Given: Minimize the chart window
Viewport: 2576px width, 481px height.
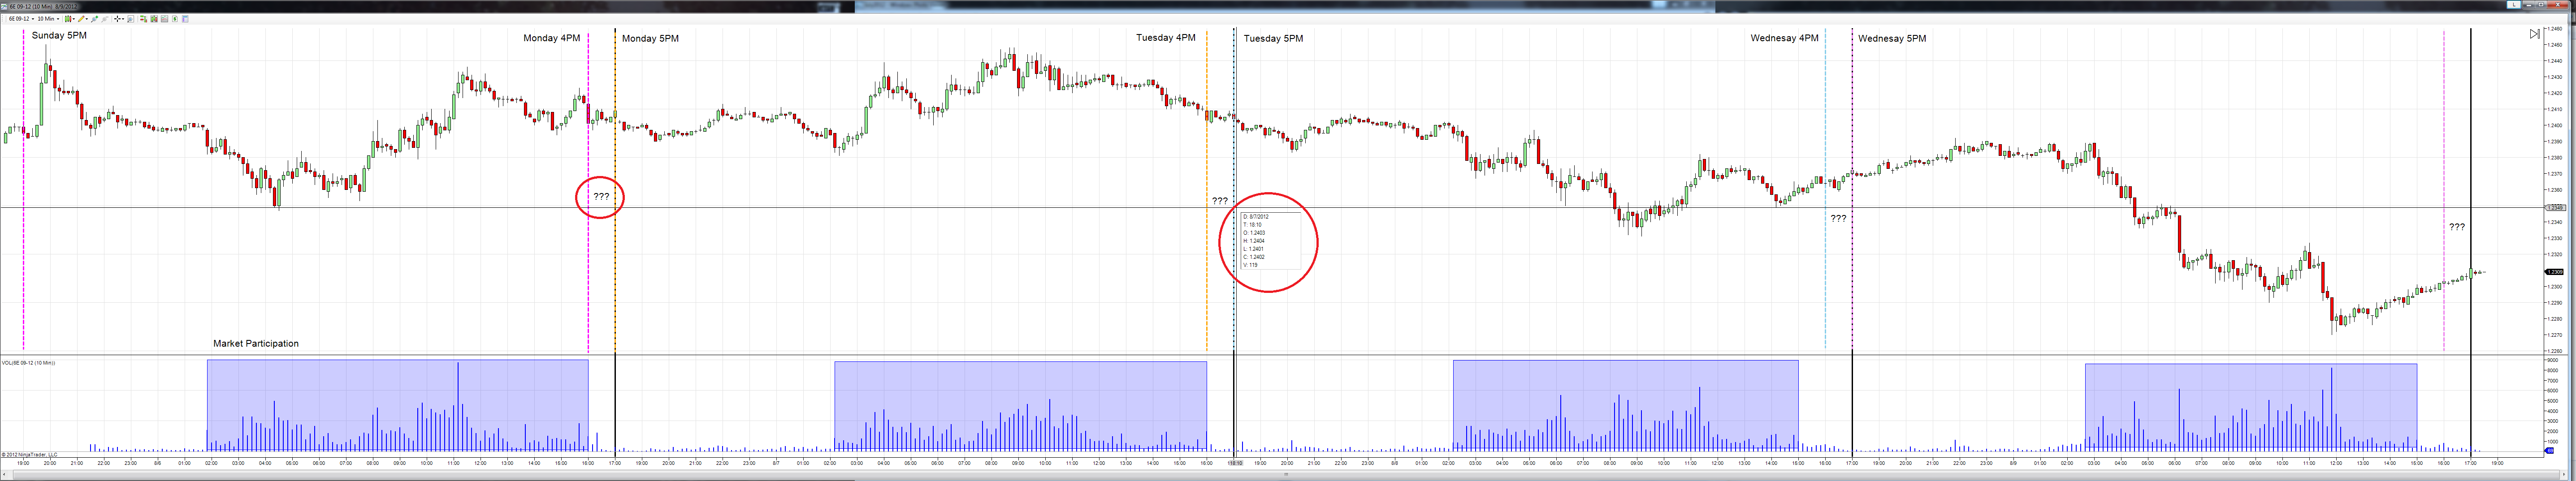Looking at the screenshot, I should pos(2529,5).
